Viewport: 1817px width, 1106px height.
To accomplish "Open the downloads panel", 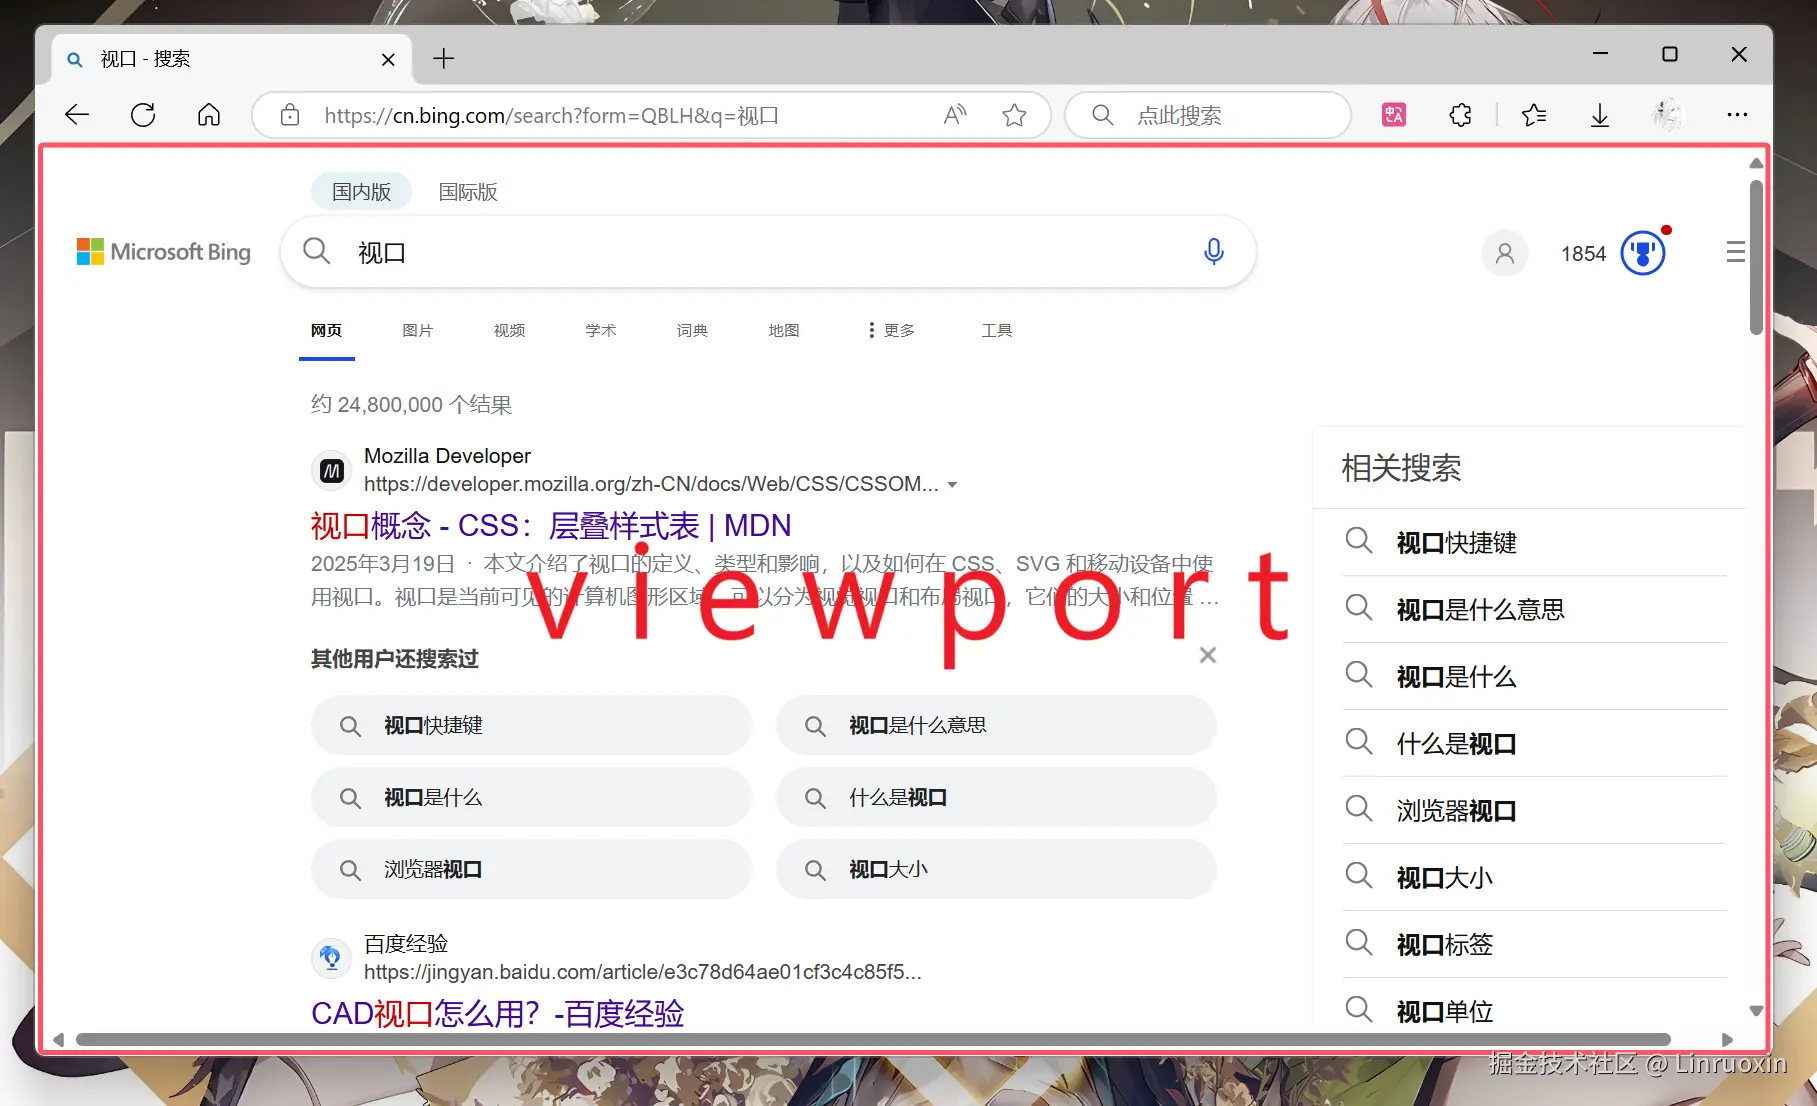I will [1600, 115].
